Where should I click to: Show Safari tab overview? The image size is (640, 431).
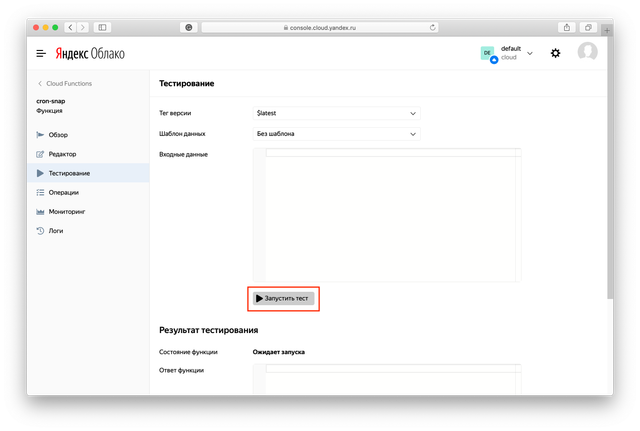[588, 27]
